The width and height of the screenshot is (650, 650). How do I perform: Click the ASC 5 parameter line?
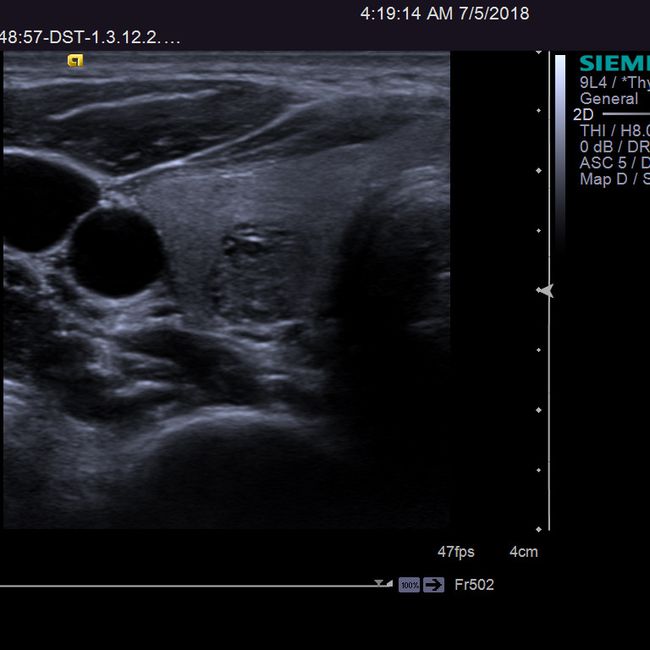(x=614, y=163)
